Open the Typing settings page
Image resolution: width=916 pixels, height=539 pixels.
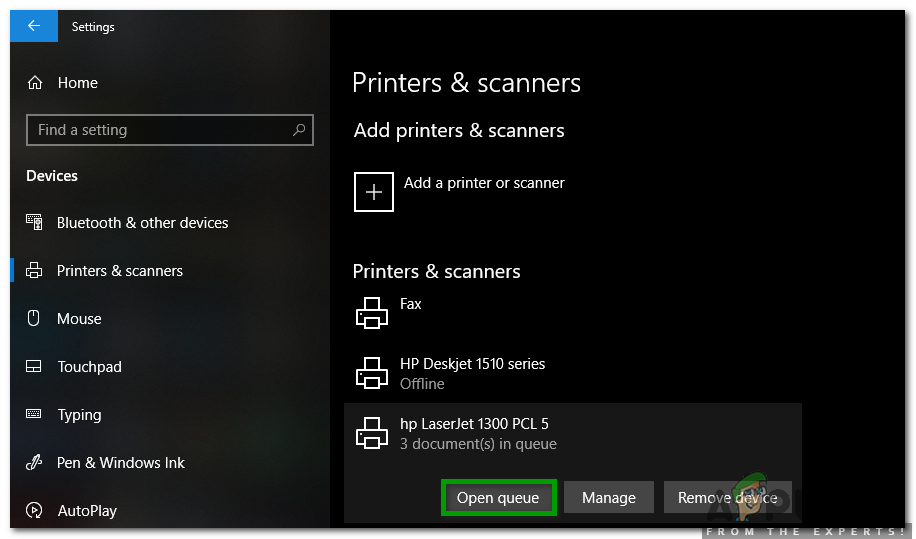coord(79,415)
